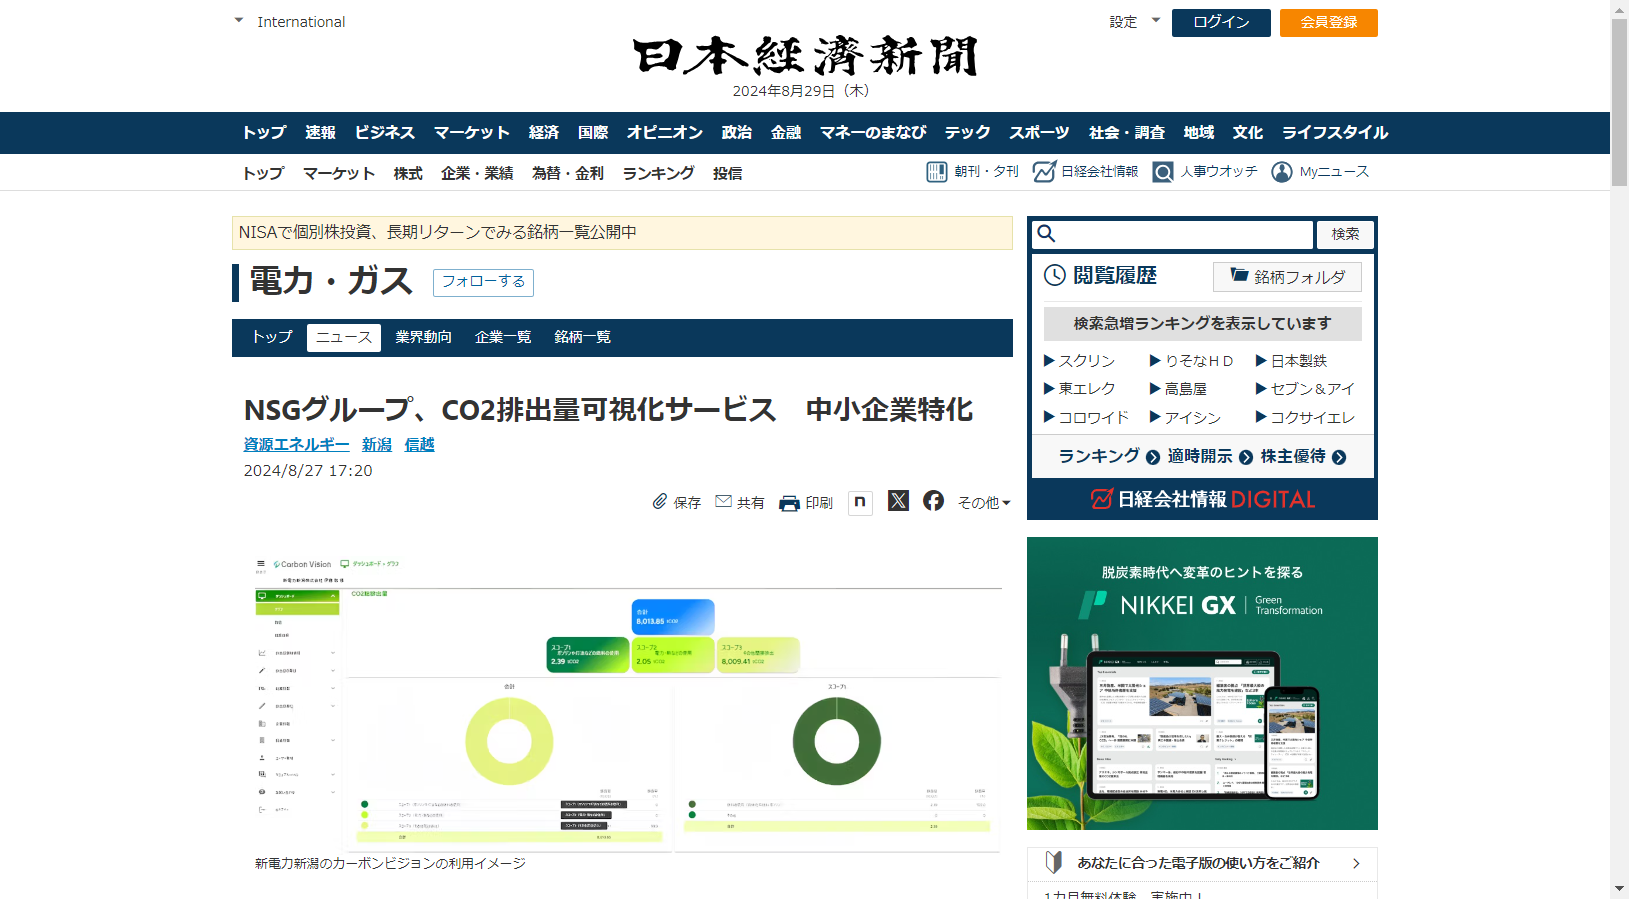Switch to 業界動向 tab
Image resolution: width=1629 pixels, height=899 pixels.
[x=423, y=338]
